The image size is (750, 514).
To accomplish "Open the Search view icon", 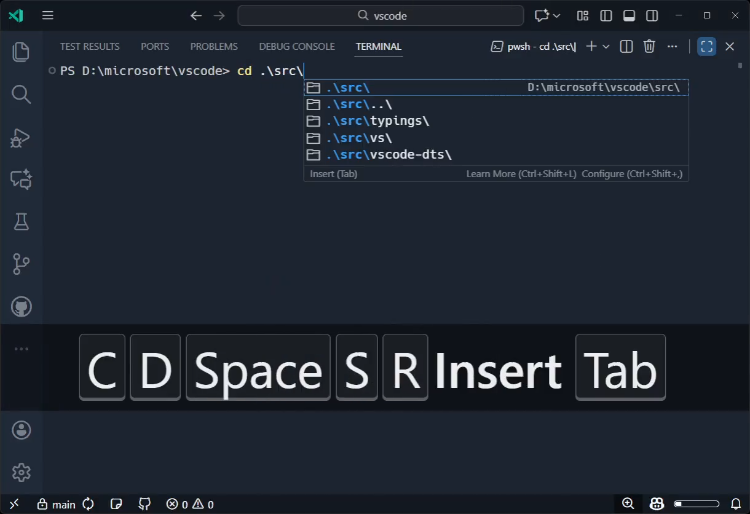I will point(21,95).
